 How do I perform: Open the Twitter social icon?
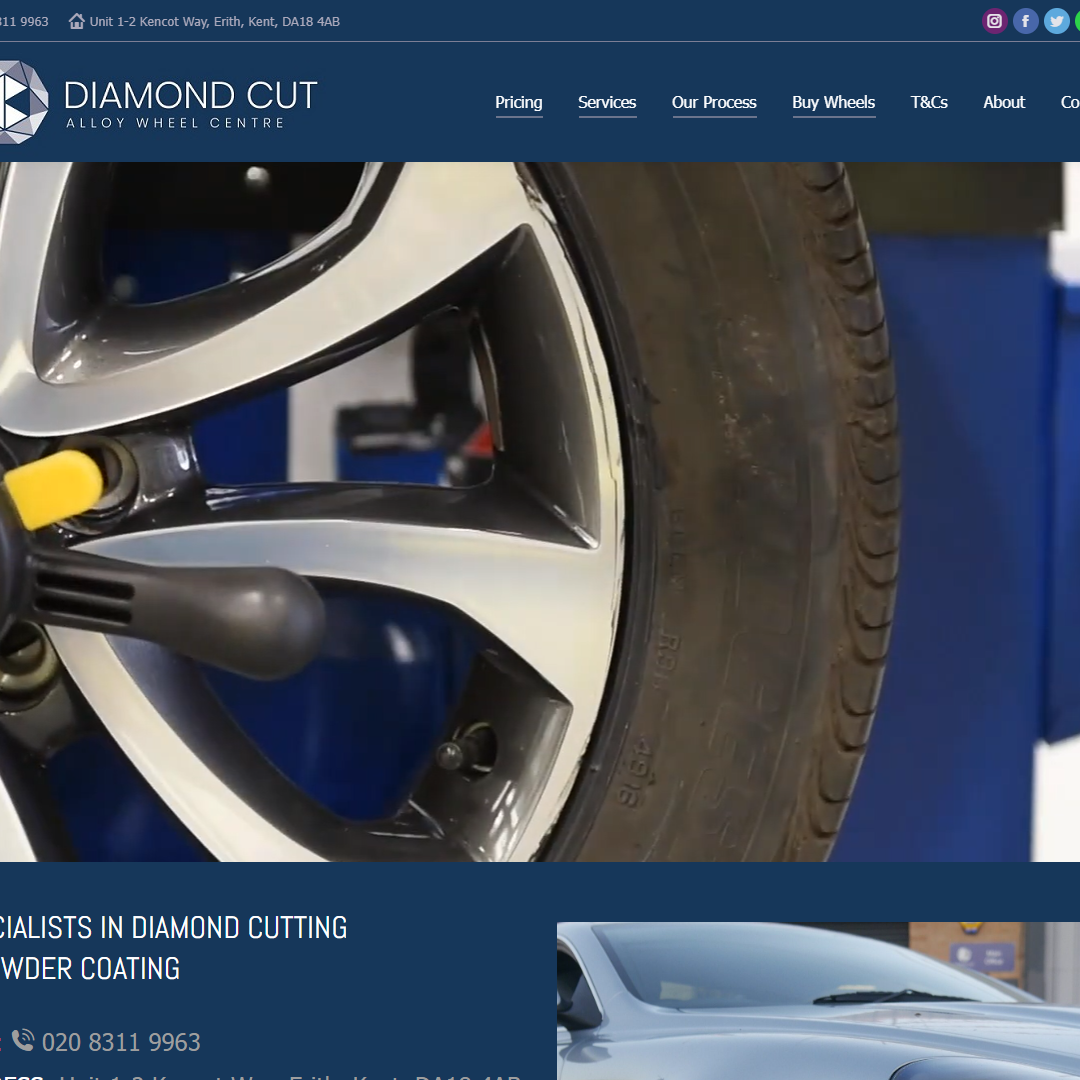coord(1056,20)
